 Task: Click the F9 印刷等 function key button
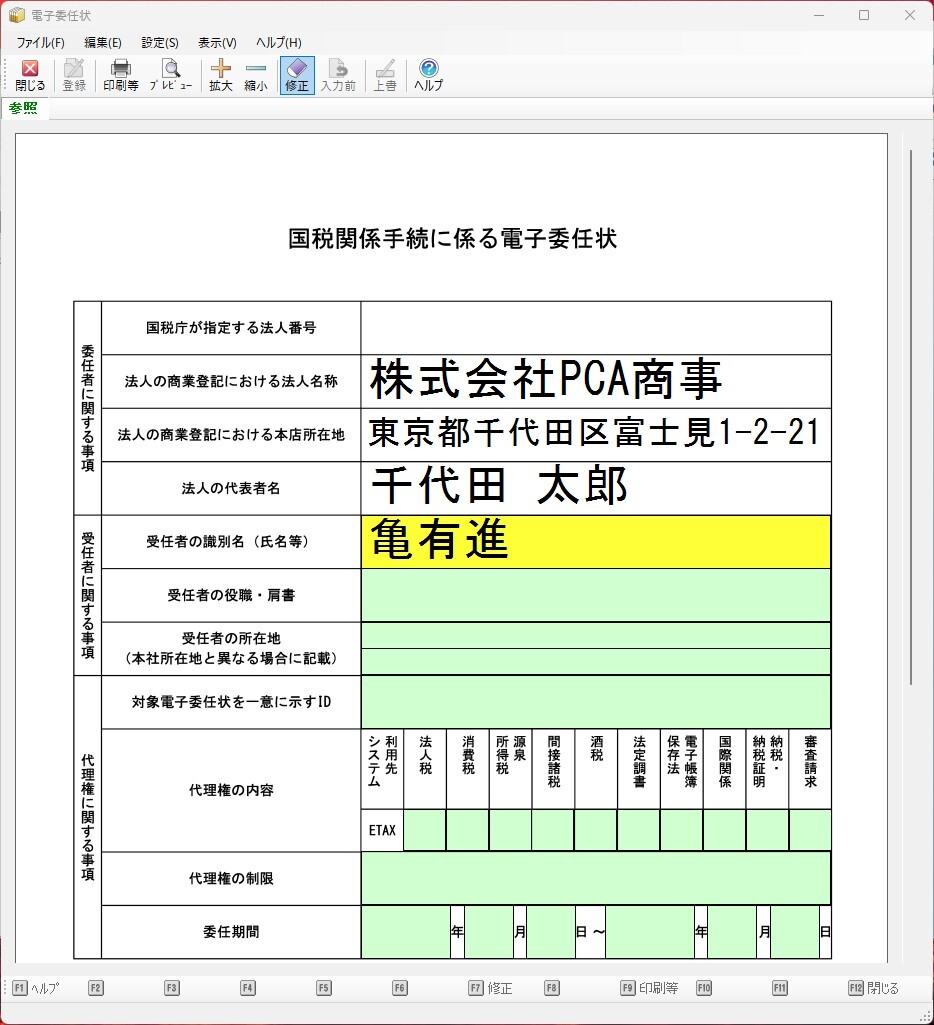[650, 988]
